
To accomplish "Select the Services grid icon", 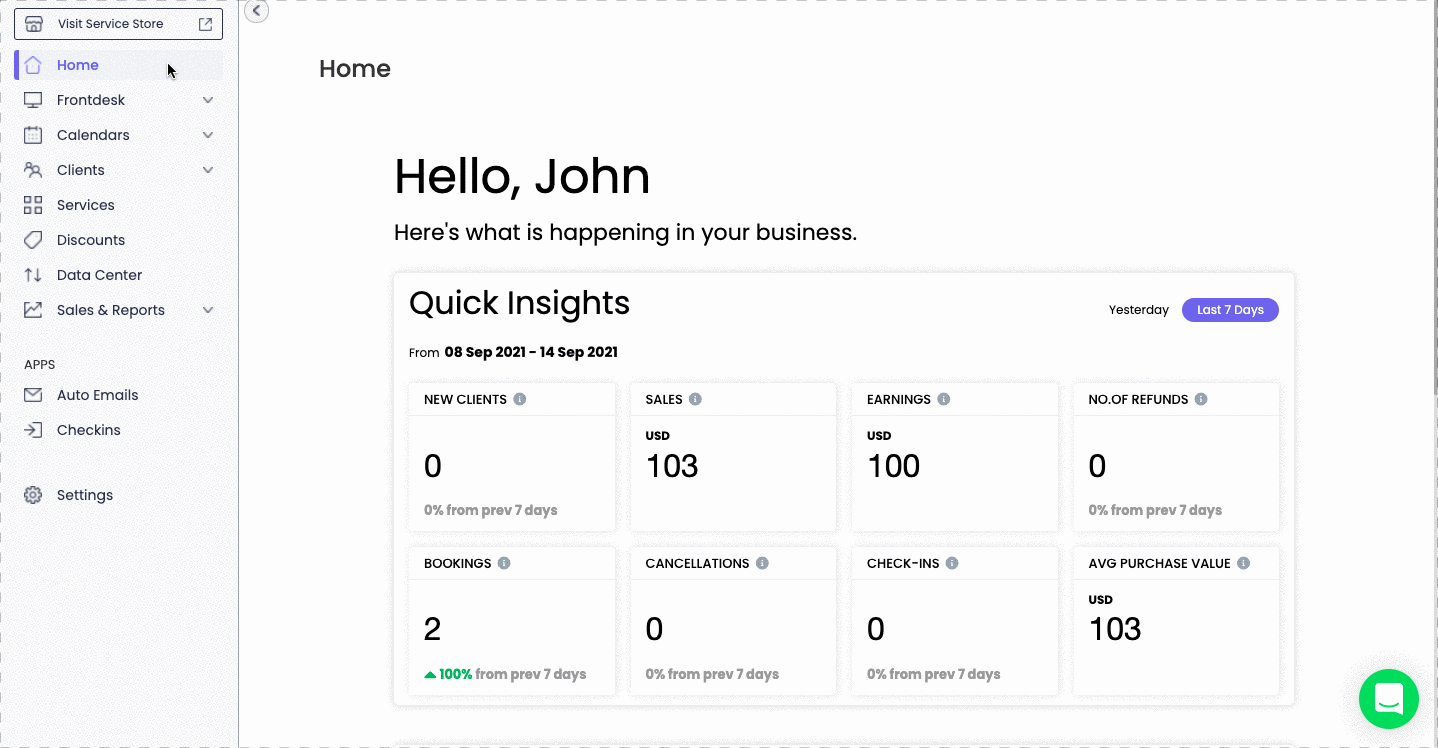I will tap(34, 204).
